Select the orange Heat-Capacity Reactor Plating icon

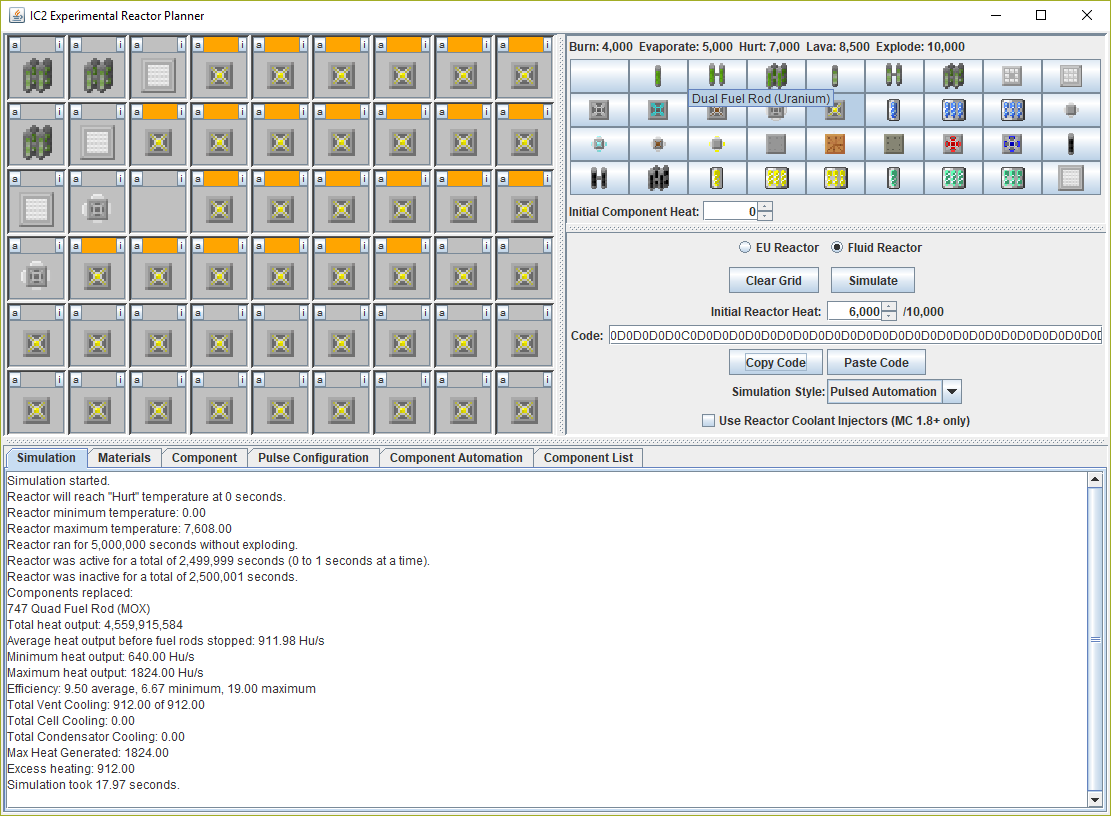pyautogui.click(x=835, y=144)
